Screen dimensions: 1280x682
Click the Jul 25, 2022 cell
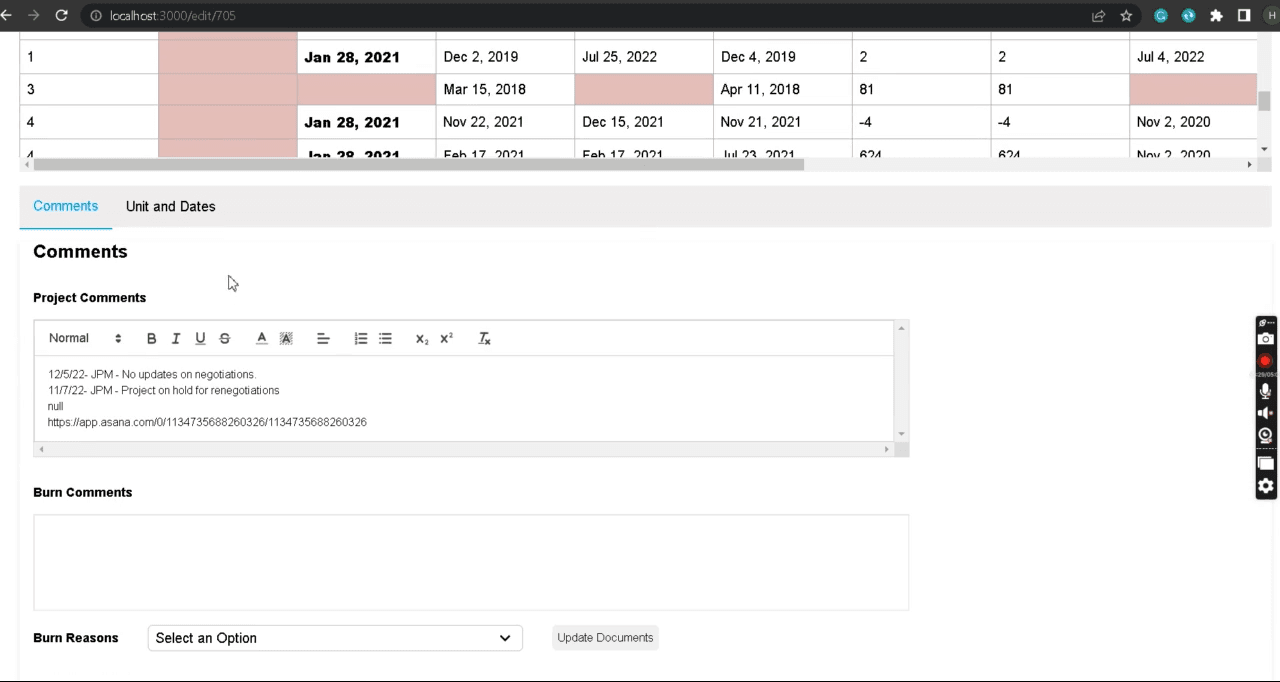pyautogui.click(x=644, y=57)
